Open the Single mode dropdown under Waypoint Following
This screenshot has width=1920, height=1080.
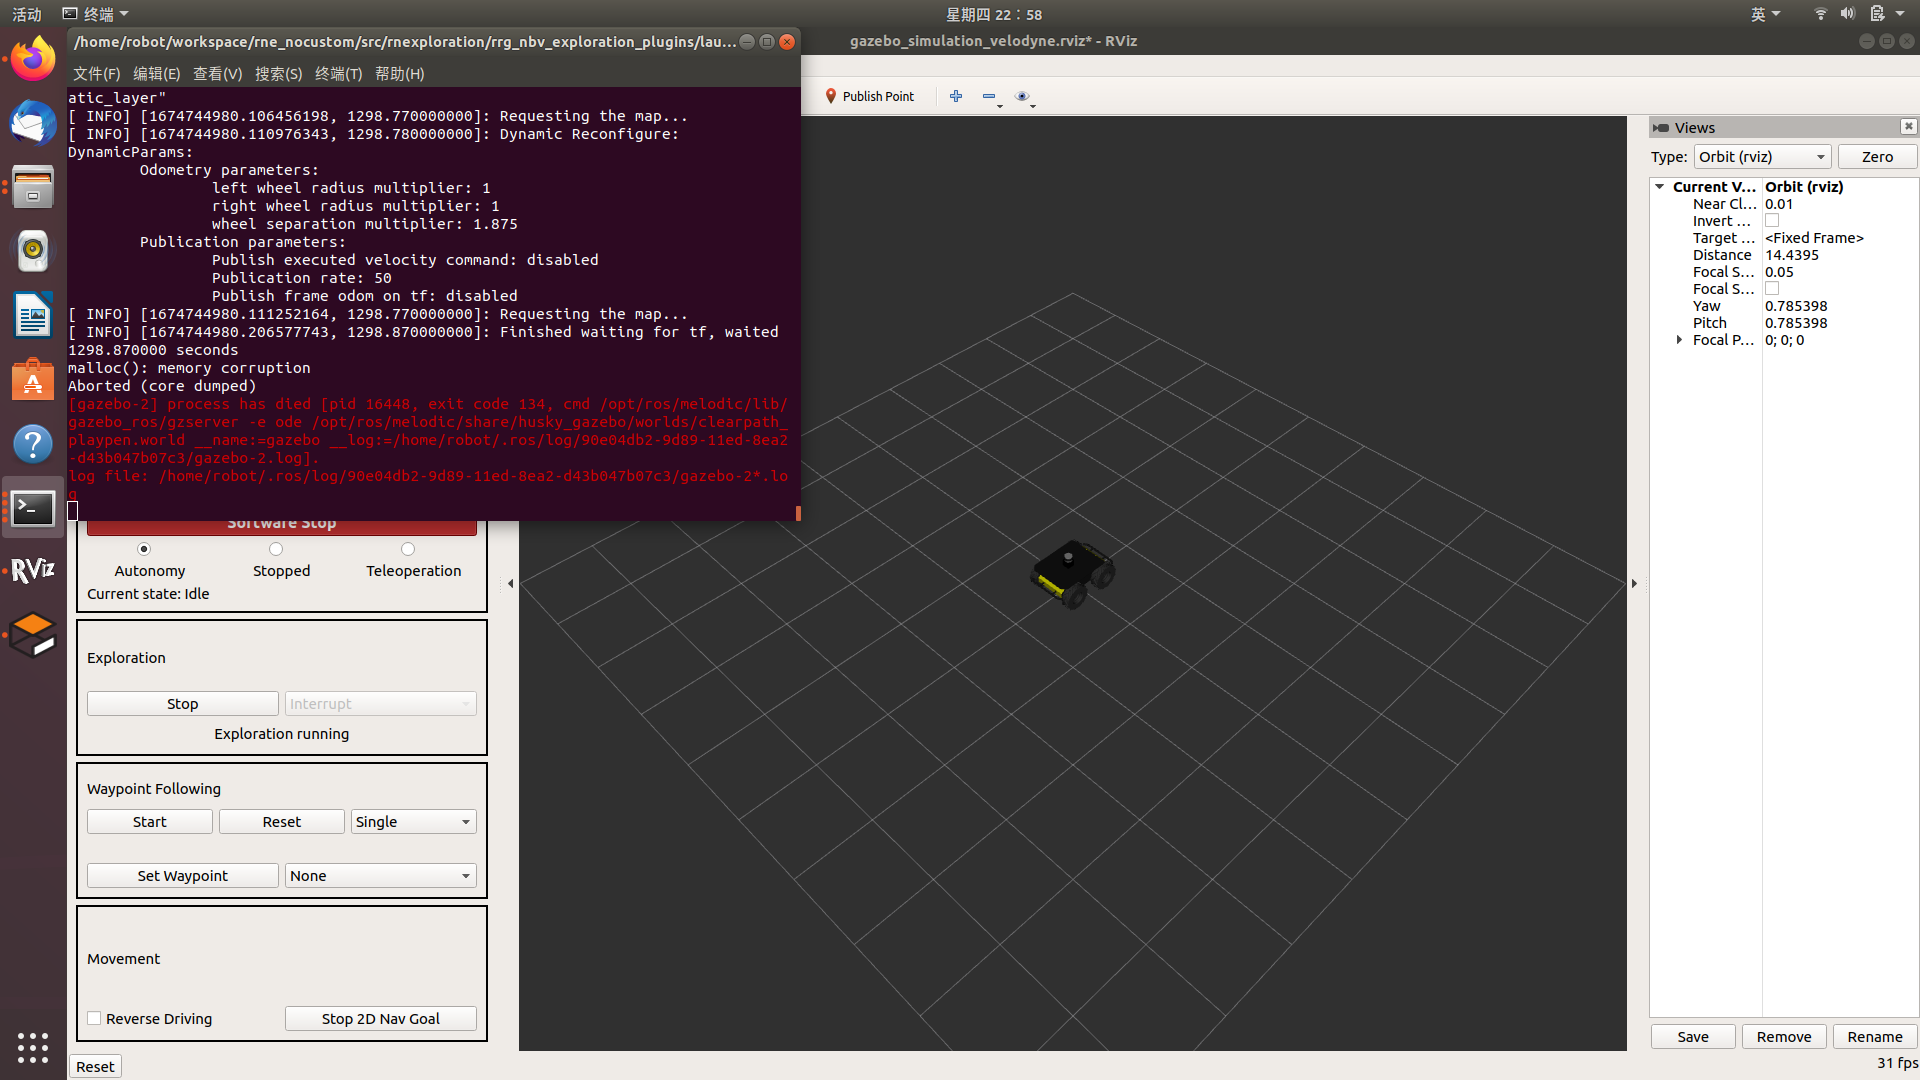pos(412,821)
